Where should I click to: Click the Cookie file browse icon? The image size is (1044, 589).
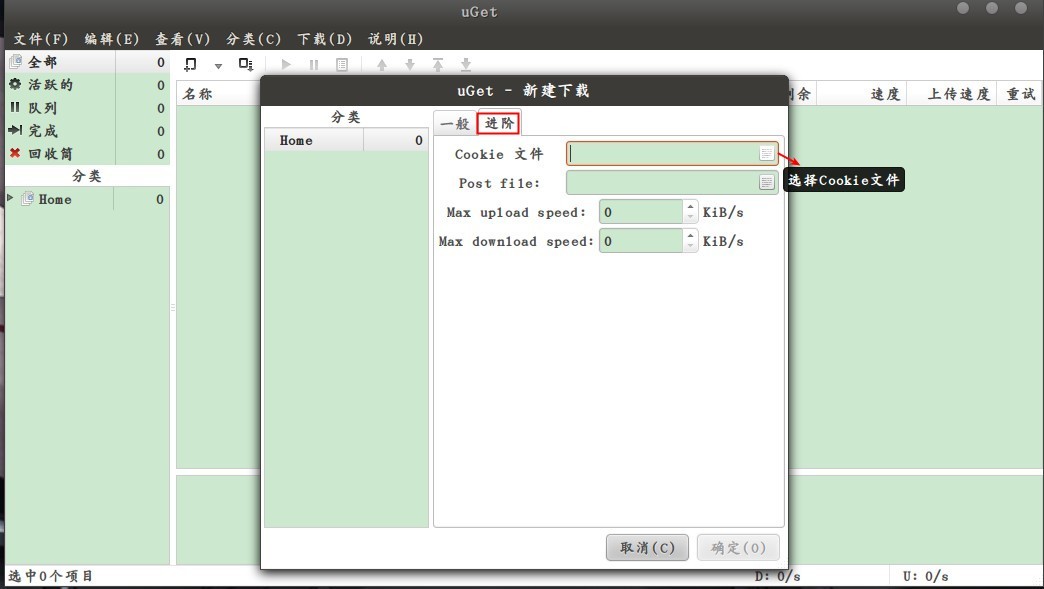click(767, 154)
